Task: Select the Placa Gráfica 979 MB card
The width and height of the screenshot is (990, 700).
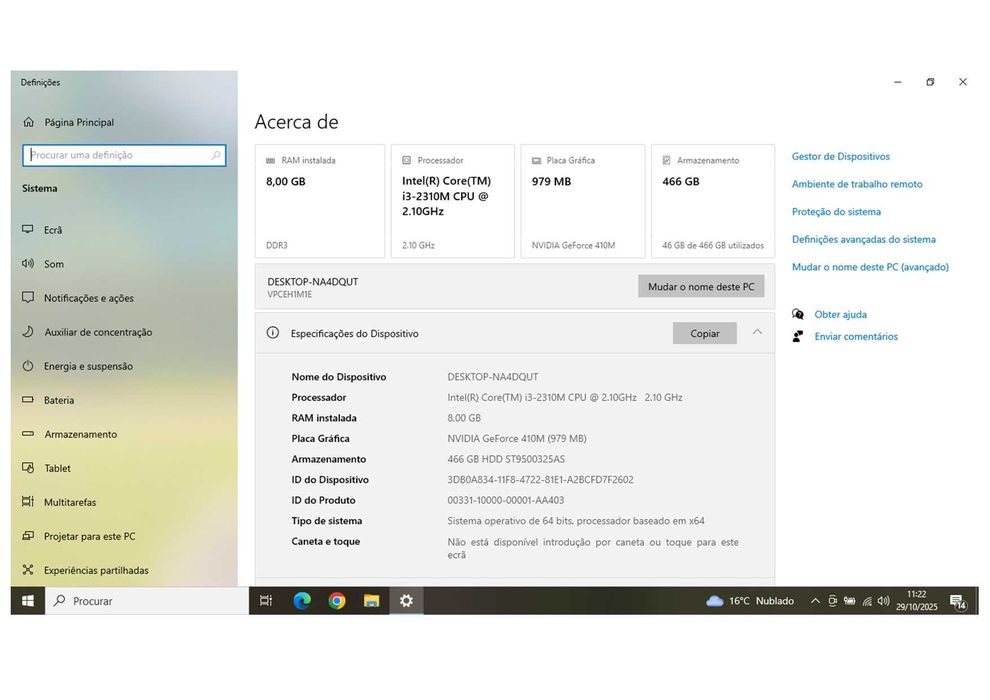Action: (583, 201)
